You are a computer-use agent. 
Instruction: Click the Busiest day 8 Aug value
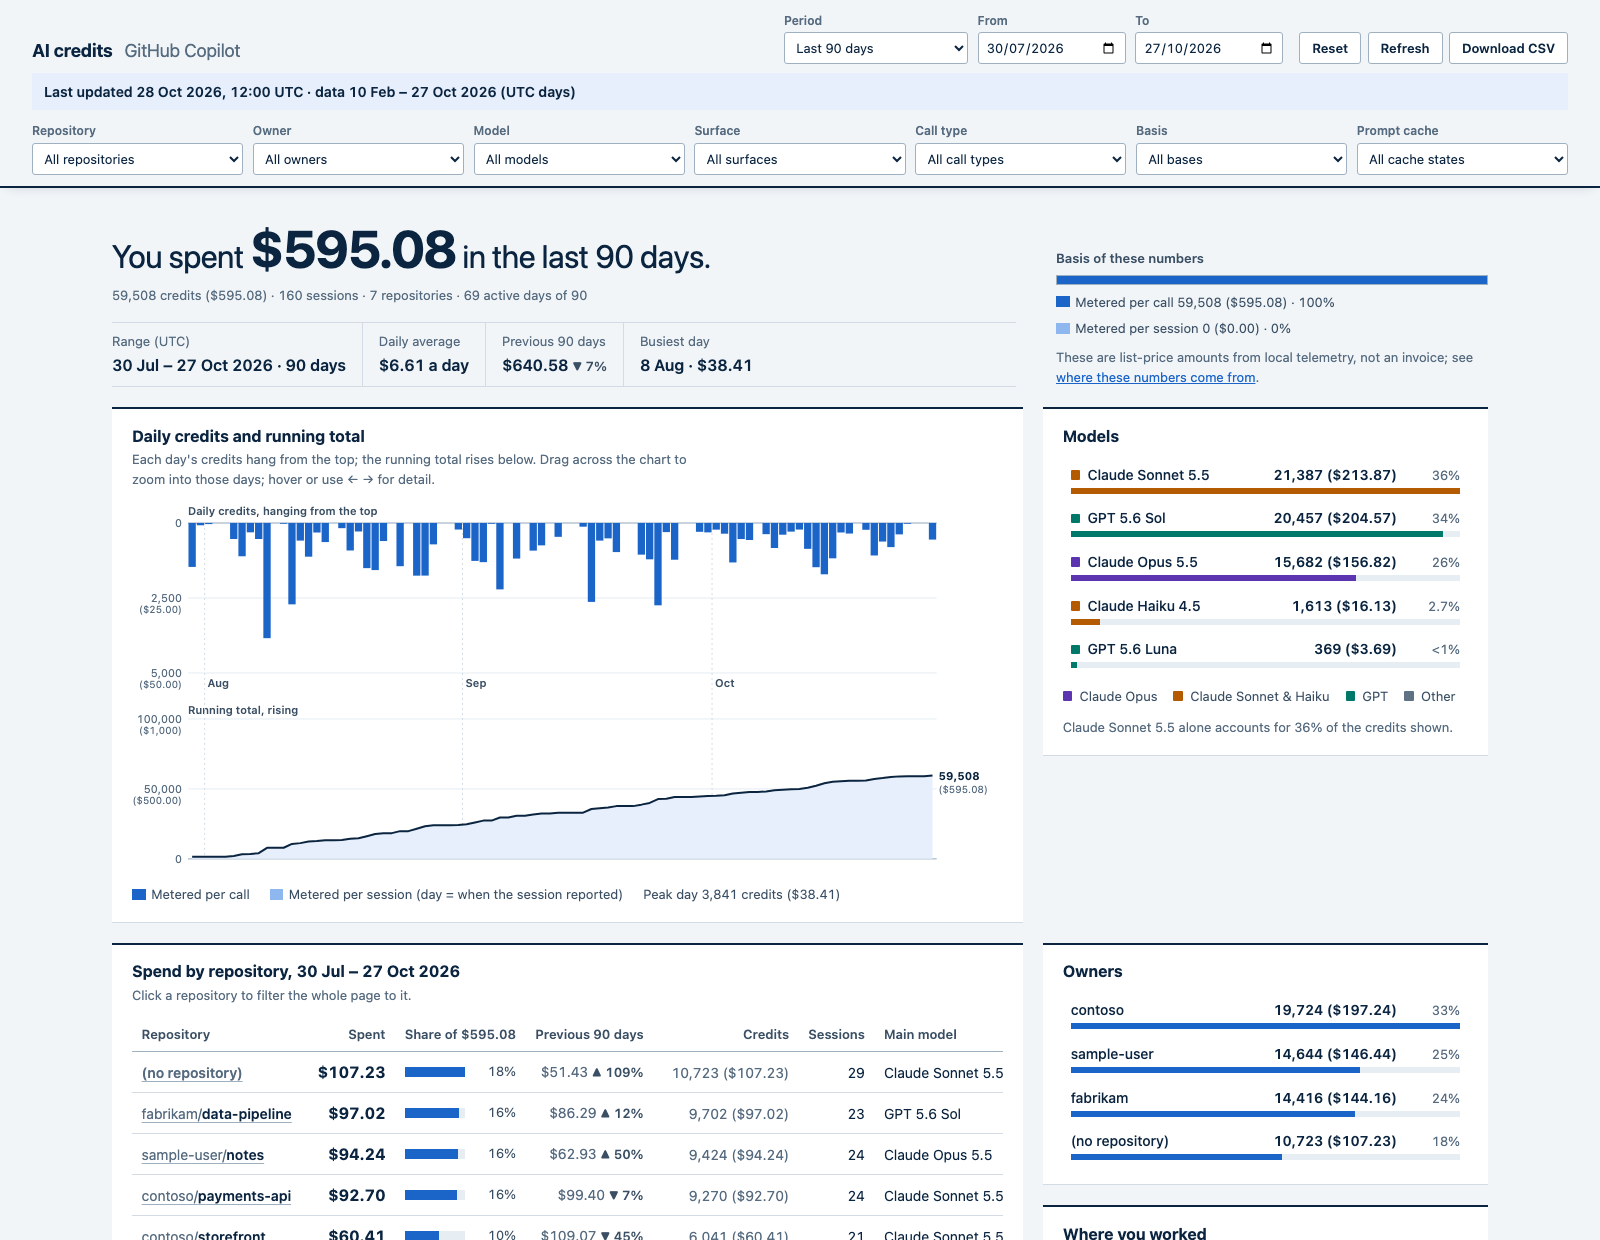(x=696, y=366)
